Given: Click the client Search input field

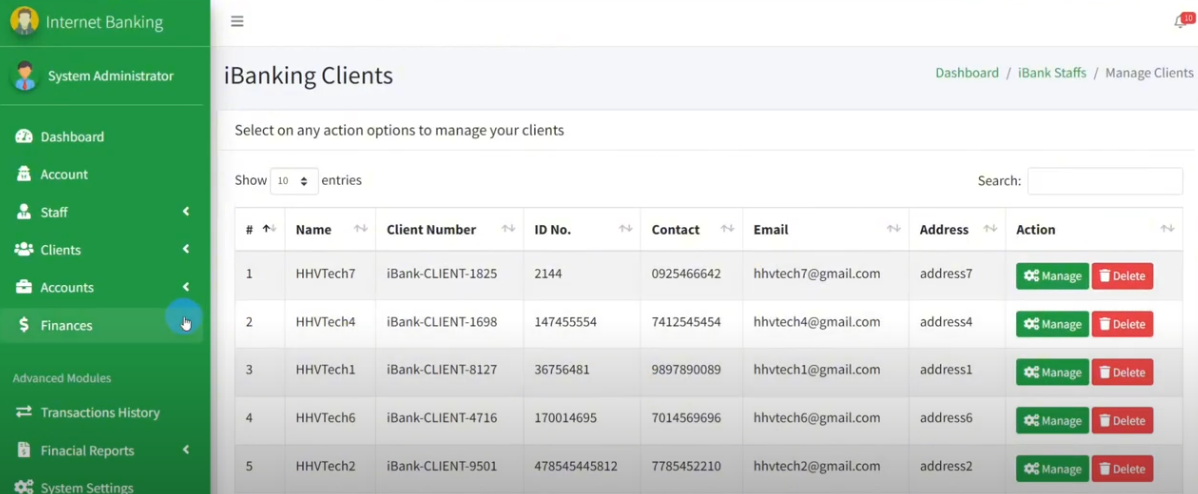Looking at the screenshot, I should pos(1104,181).
